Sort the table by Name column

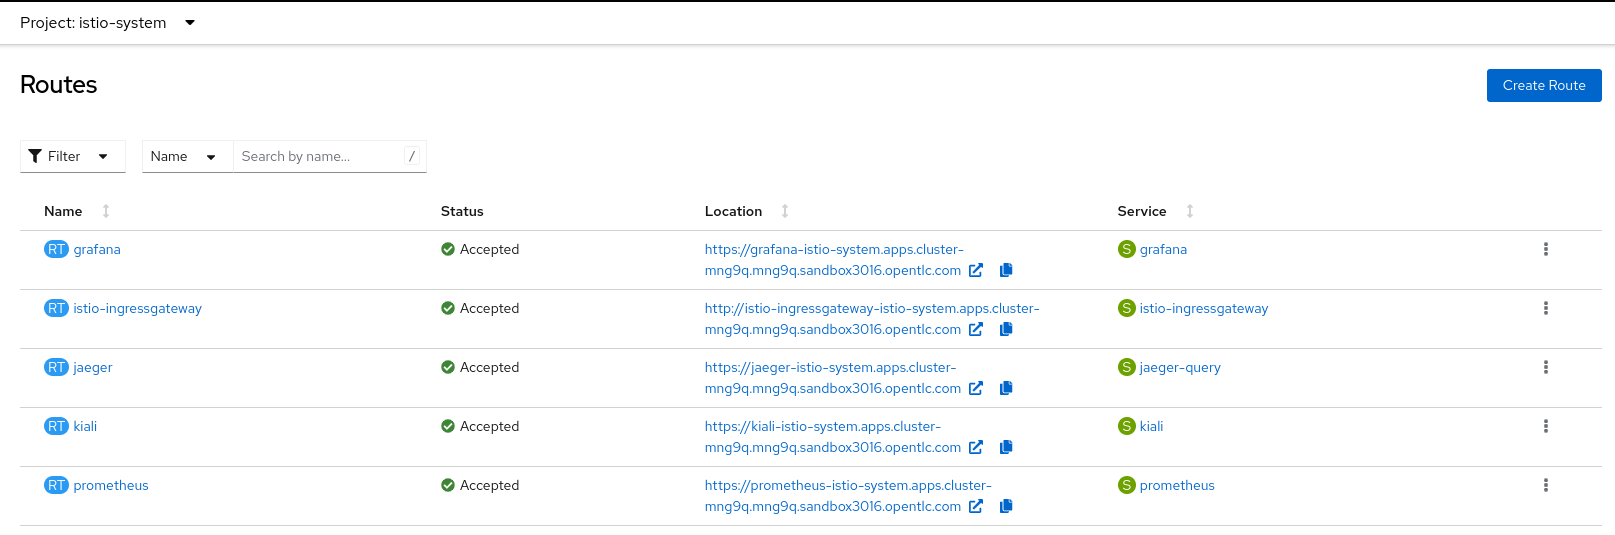click(x=76, y=211)
